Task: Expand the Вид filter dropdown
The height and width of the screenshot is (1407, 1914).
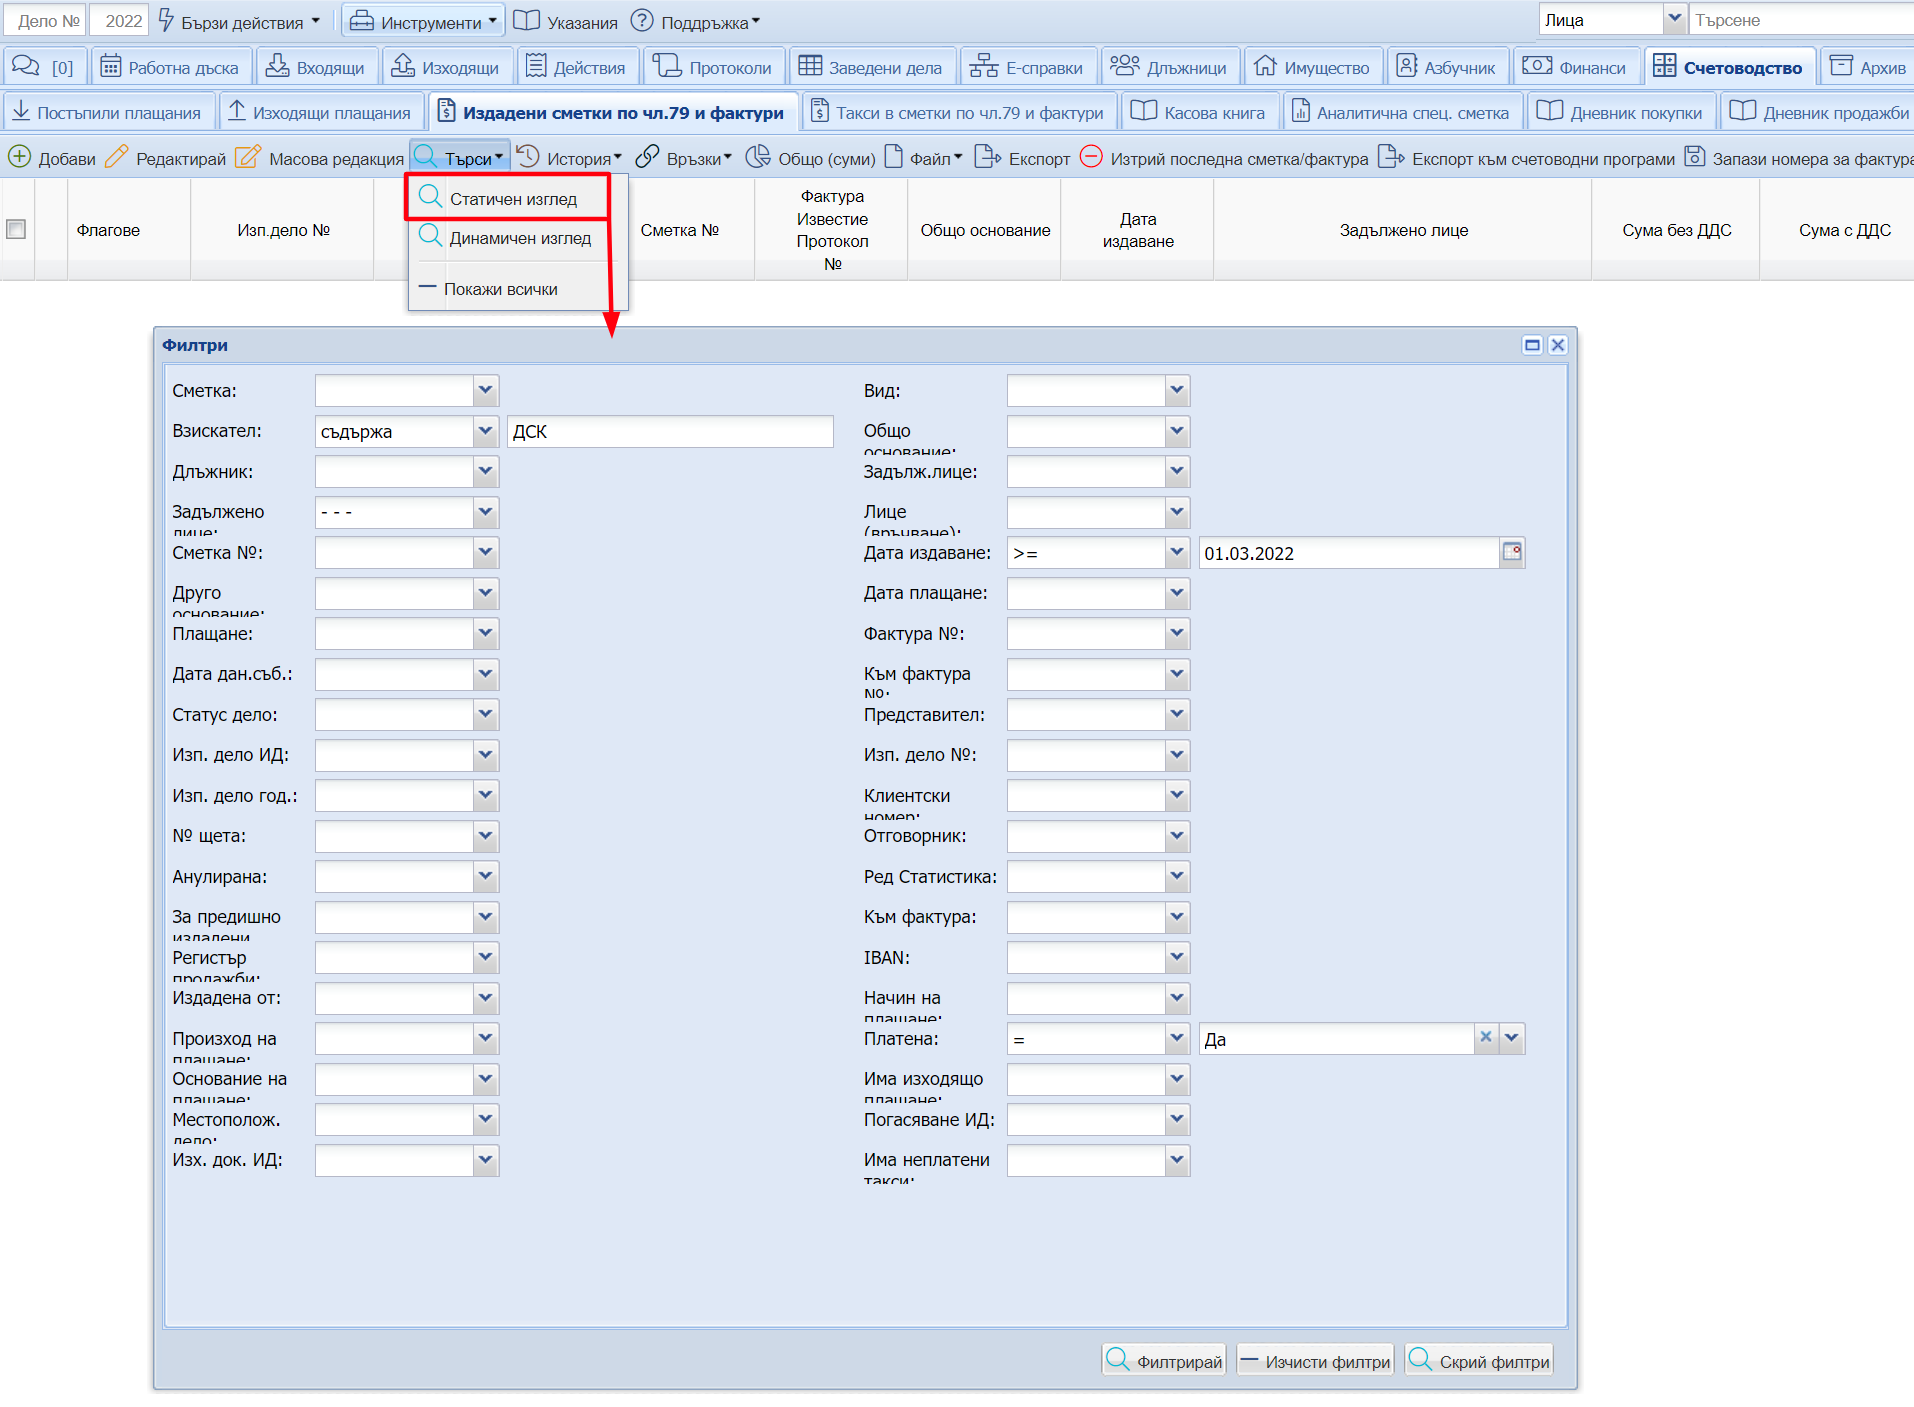Action: point(1177,390)
